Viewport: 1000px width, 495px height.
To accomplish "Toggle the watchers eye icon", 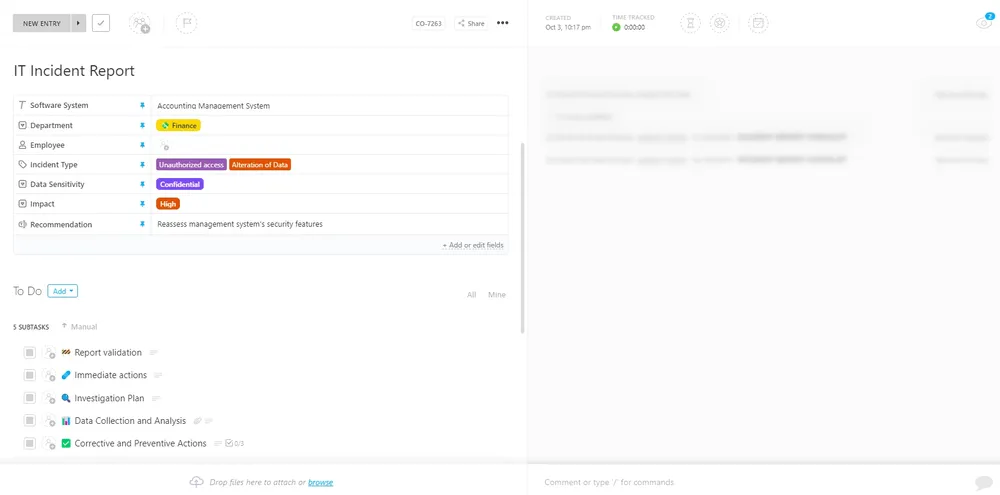I will click(984, 22).
